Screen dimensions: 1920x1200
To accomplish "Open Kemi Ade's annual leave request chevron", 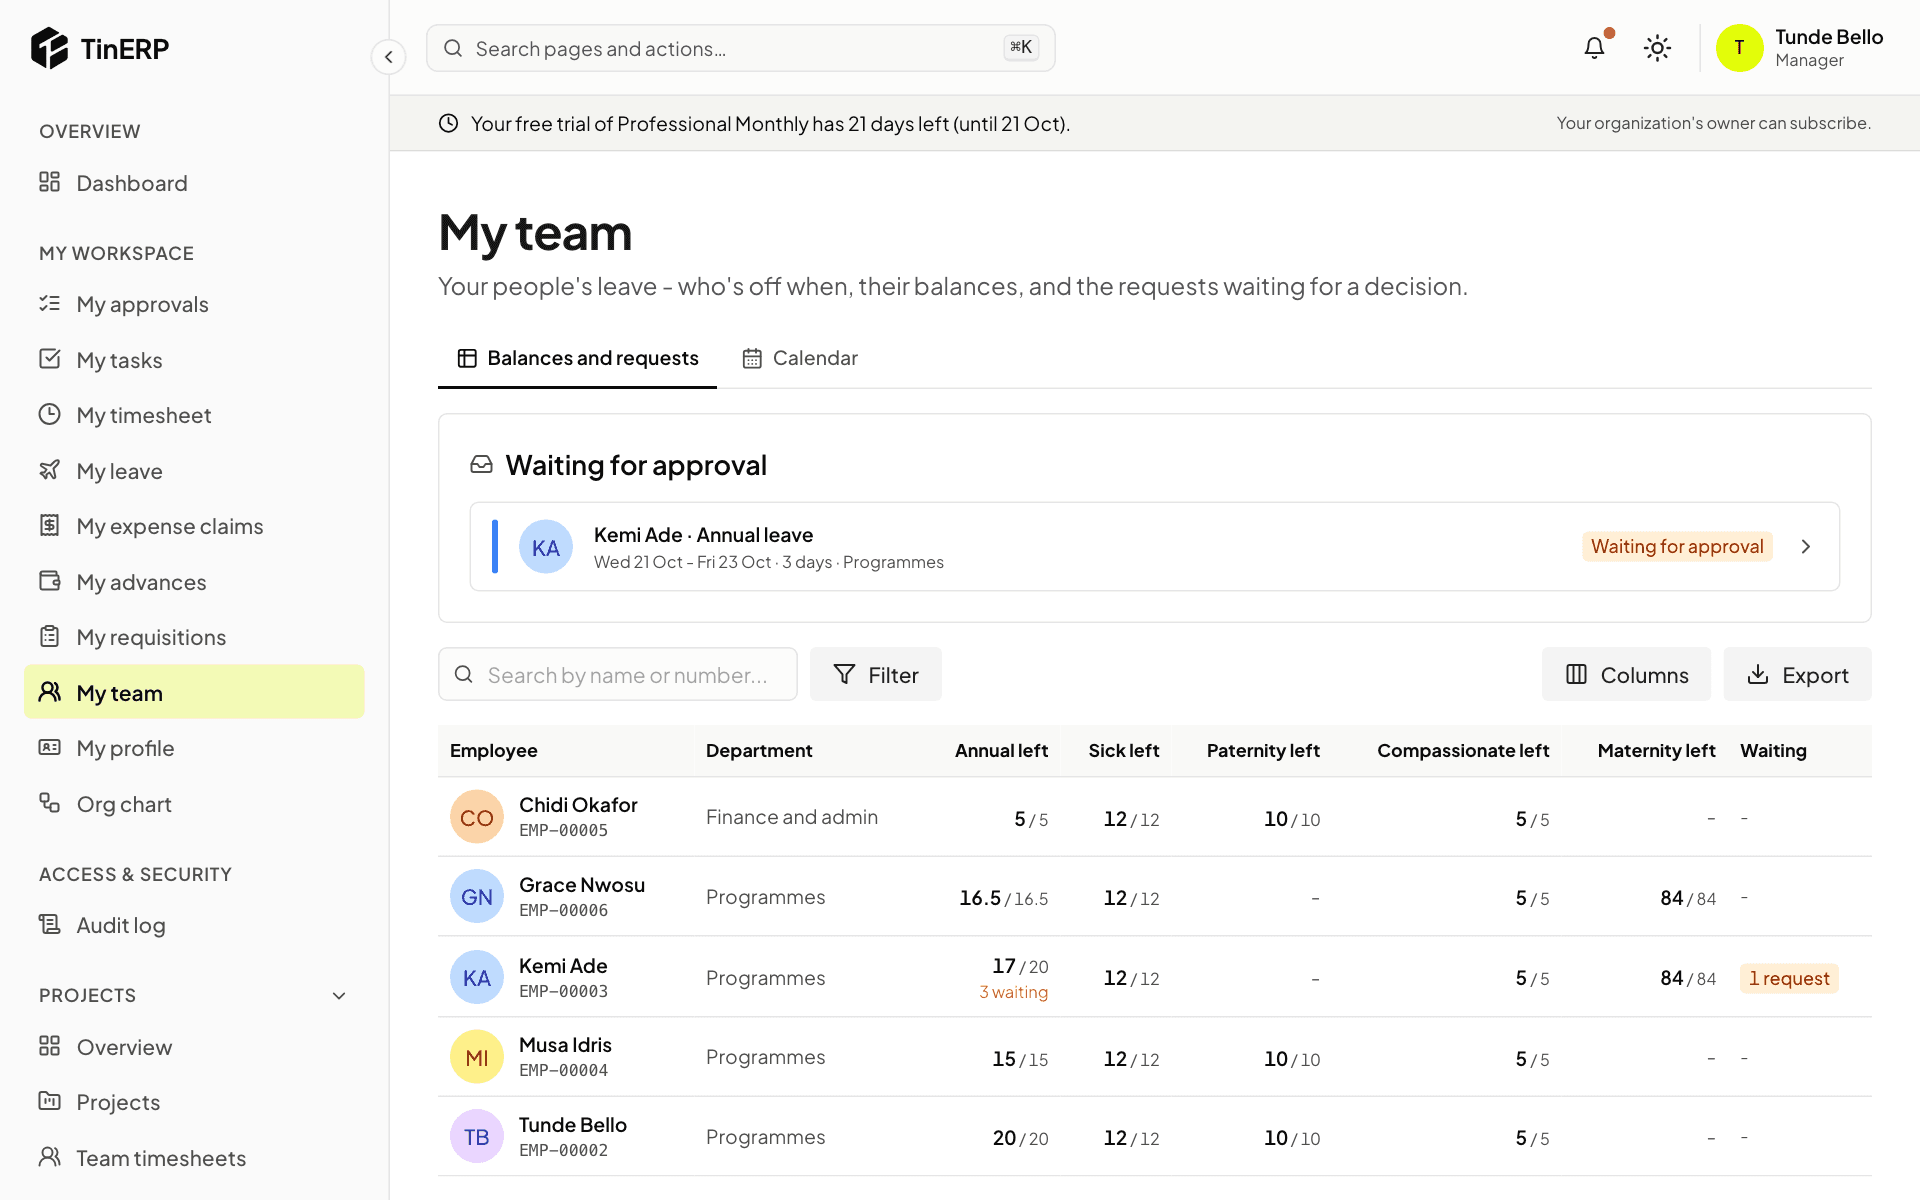I will [x=1806, y=547].
